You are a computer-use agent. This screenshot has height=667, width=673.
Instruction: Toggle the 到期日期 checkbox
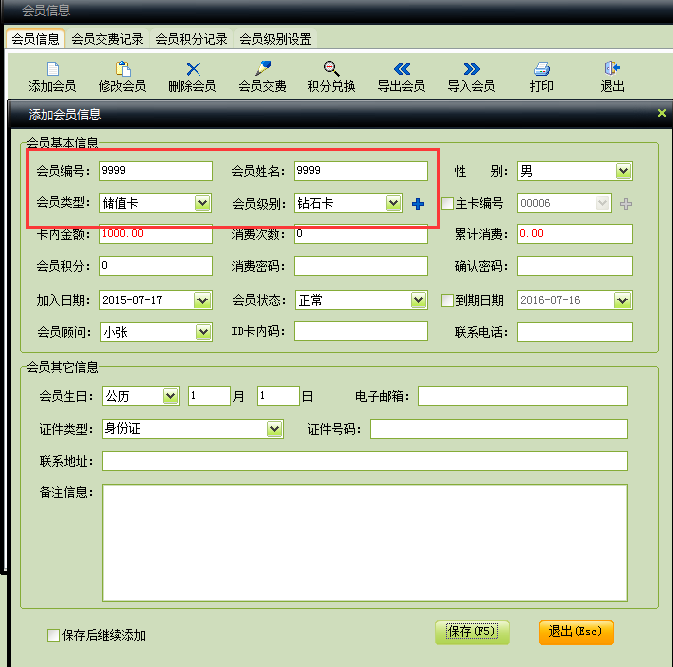point(447,300)
